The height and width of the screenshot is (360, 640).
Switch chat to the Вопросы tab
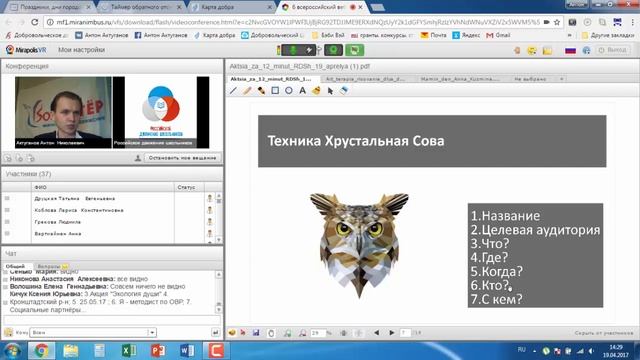[52, 266]
